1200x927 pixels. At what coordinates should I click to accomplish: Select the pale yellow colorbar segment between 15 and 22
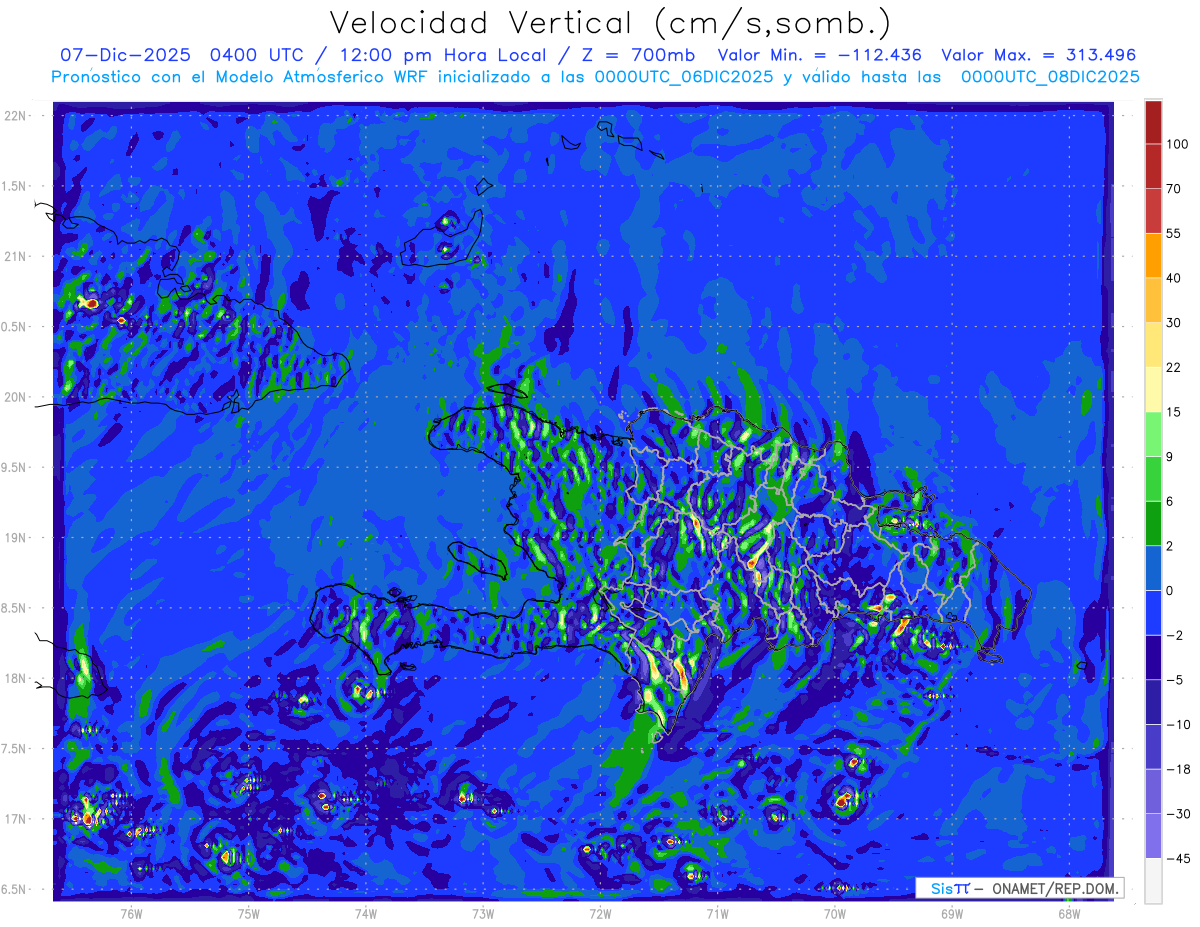[1153, 389]
